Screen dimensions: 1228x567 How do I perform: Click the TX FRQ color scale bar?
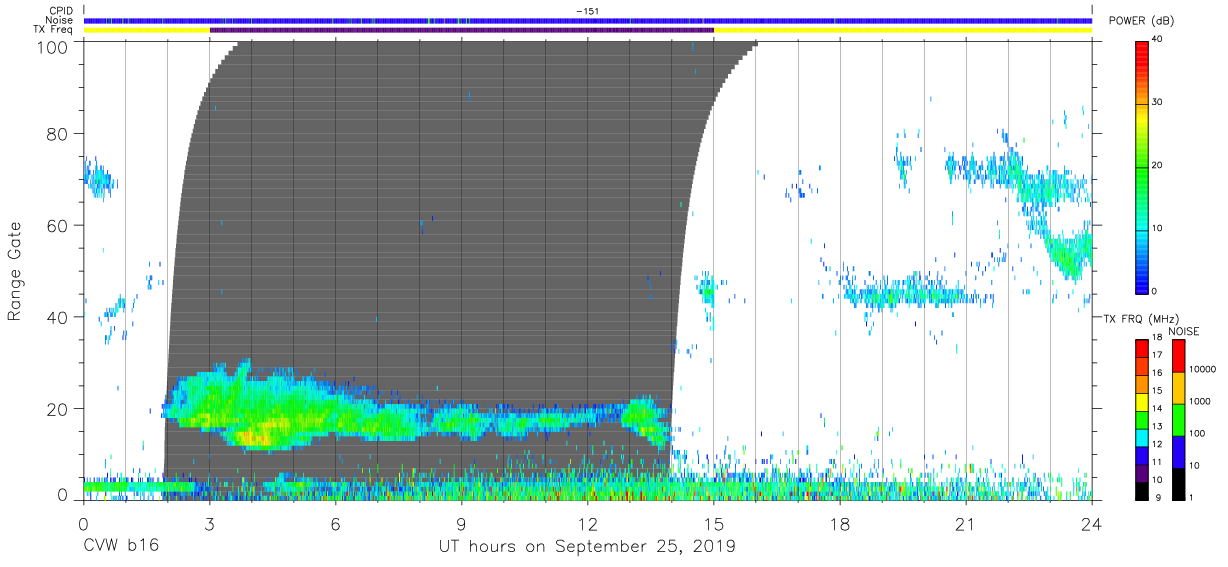point(1142,419)
